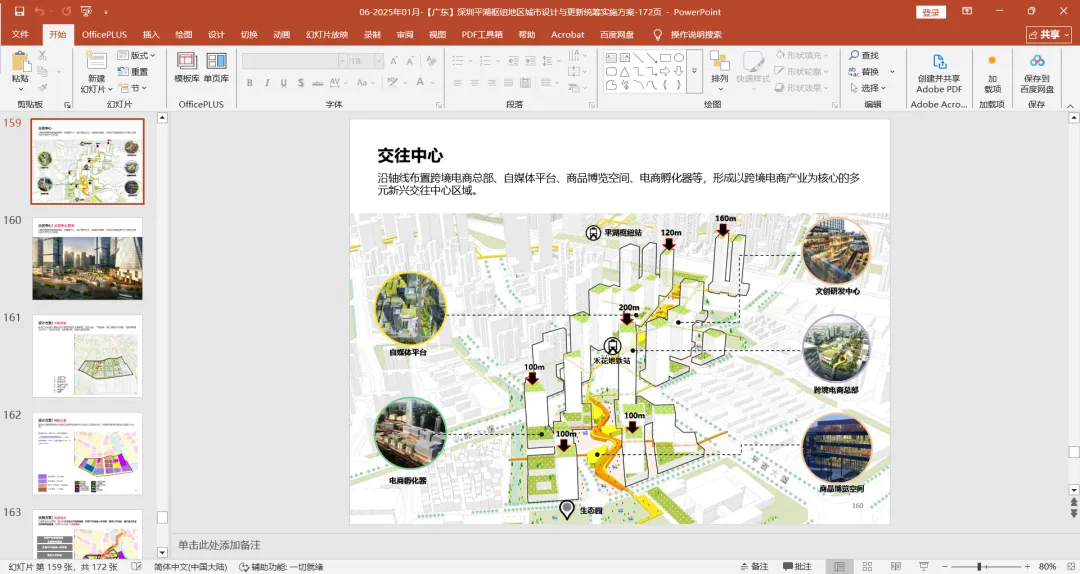Open the 形状填充 shape fill dropdown

pos(803,55)
